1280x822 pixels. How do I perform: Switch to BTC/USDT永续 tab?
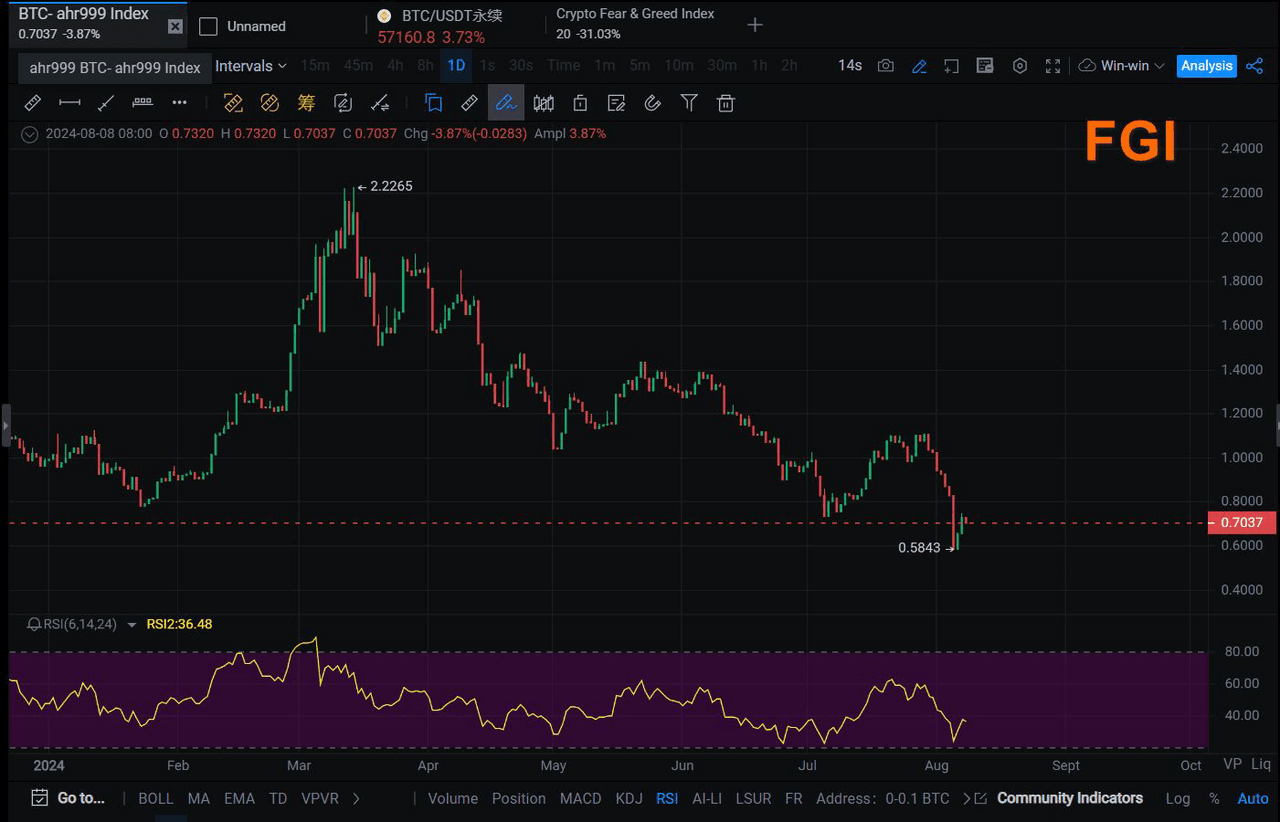(440, 26)
